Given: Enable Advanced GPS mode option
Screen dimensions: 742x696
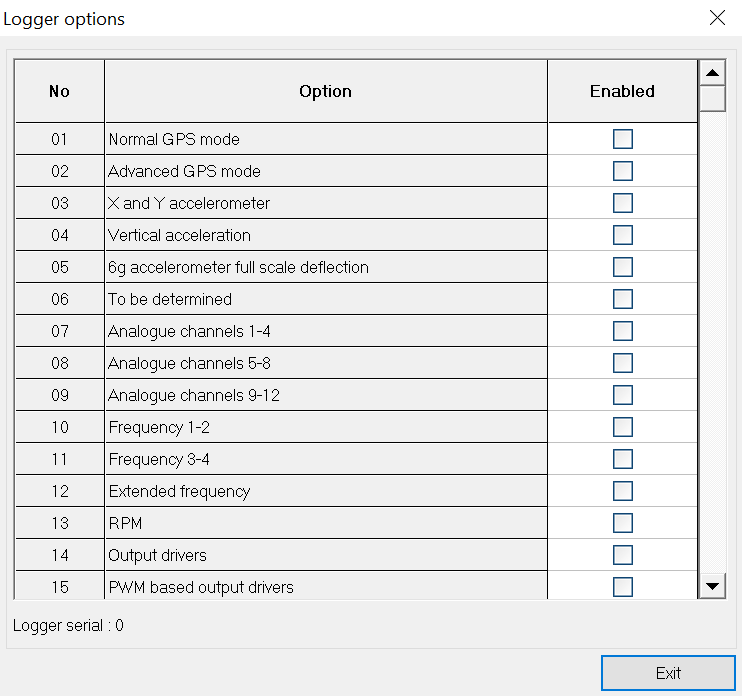Looking at the screenshot, I should (x=623, y=171).
